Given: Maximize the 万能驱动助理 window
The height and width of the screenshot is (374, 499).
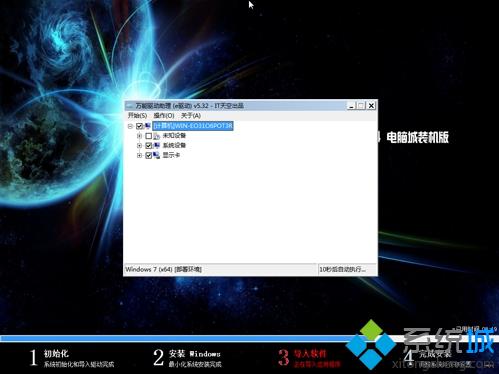Looking at the screenshot, I should coord(361,106).
